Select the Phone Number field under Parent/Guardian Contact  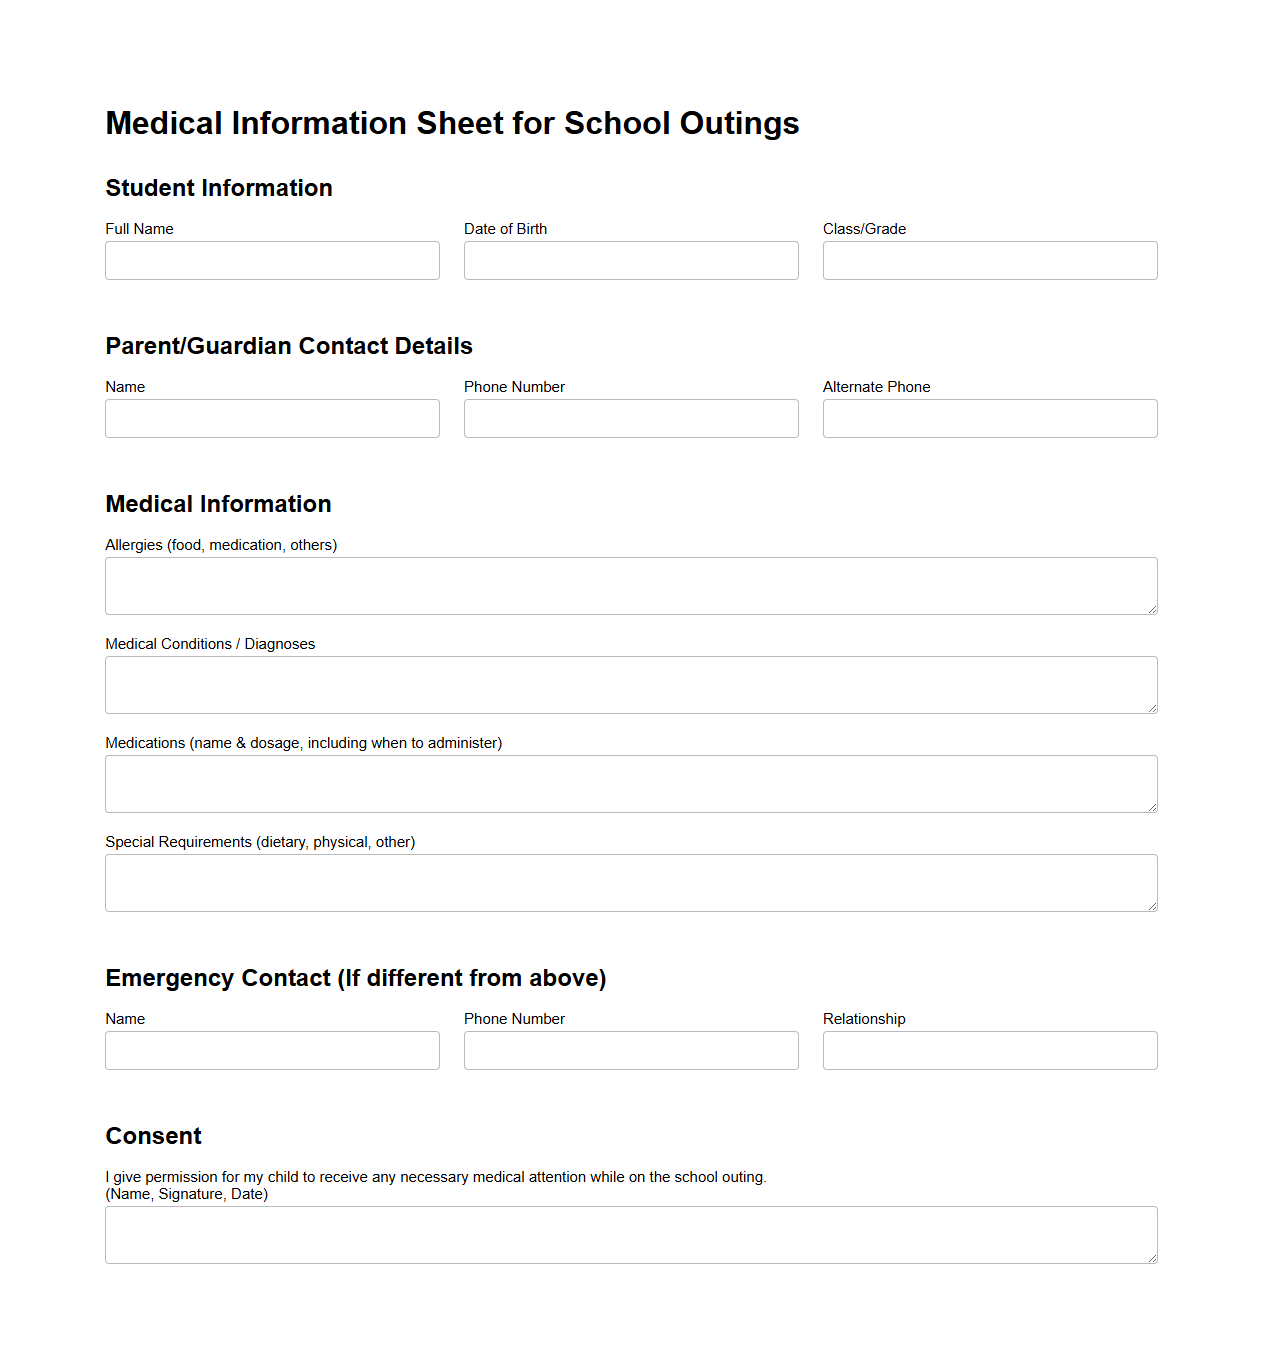click(x=631, y=418)
